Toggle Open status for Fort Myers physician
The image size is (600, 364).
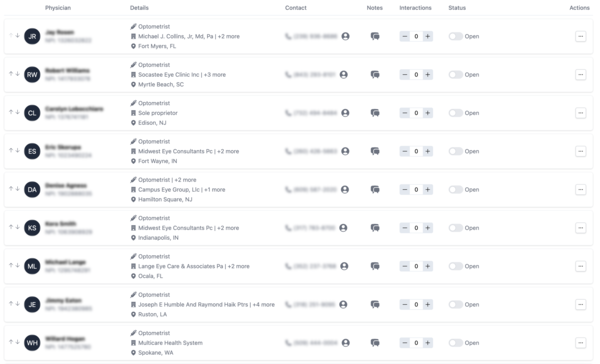(455, 36)
